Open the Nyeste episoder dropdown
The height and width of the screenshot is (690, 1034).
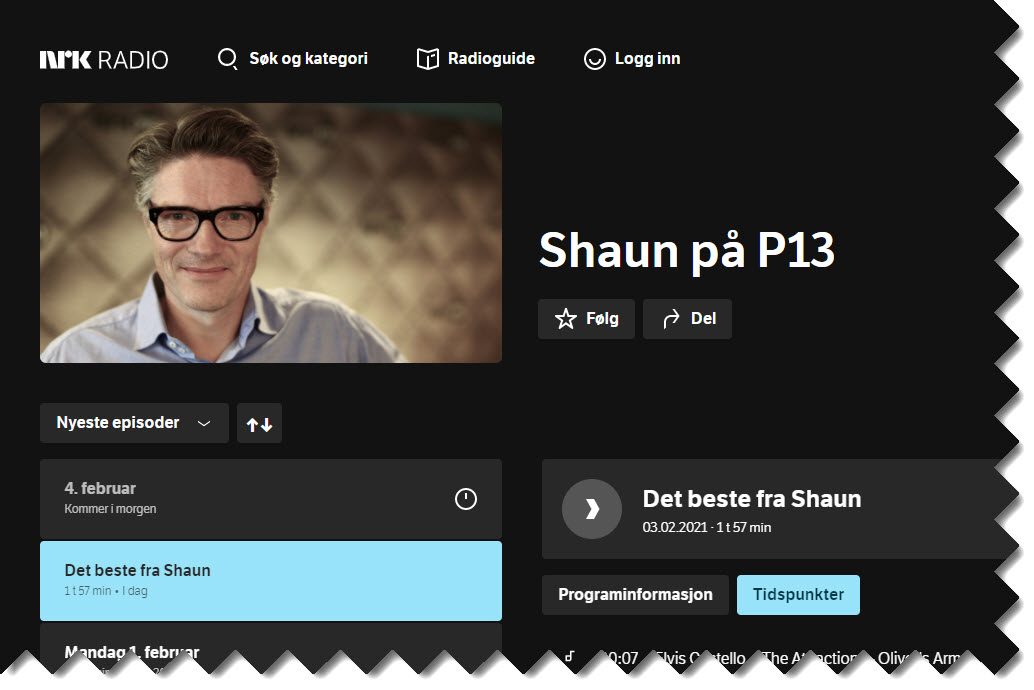tap(134, 423)
